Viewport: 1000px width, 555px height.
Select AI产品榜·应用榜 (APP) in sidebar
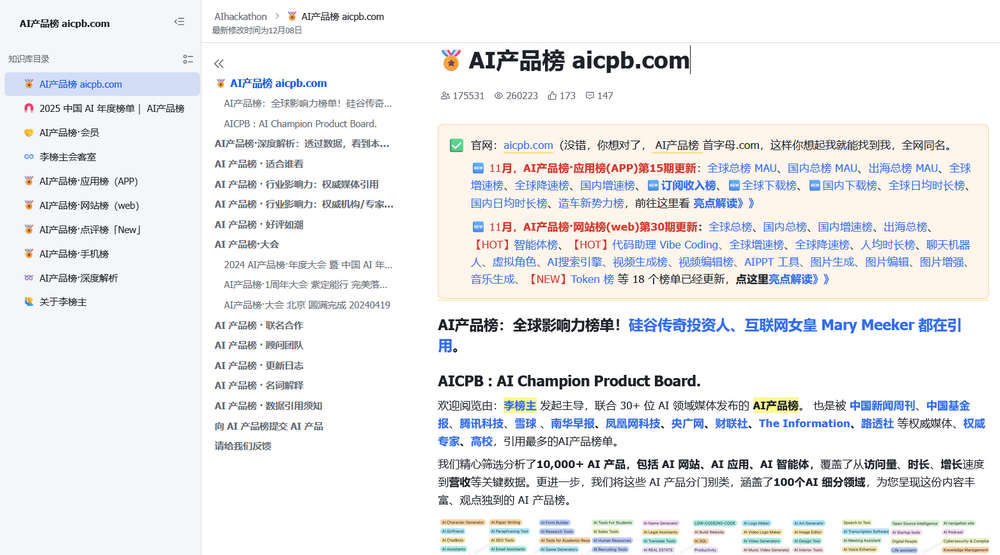tap(102, 181)
